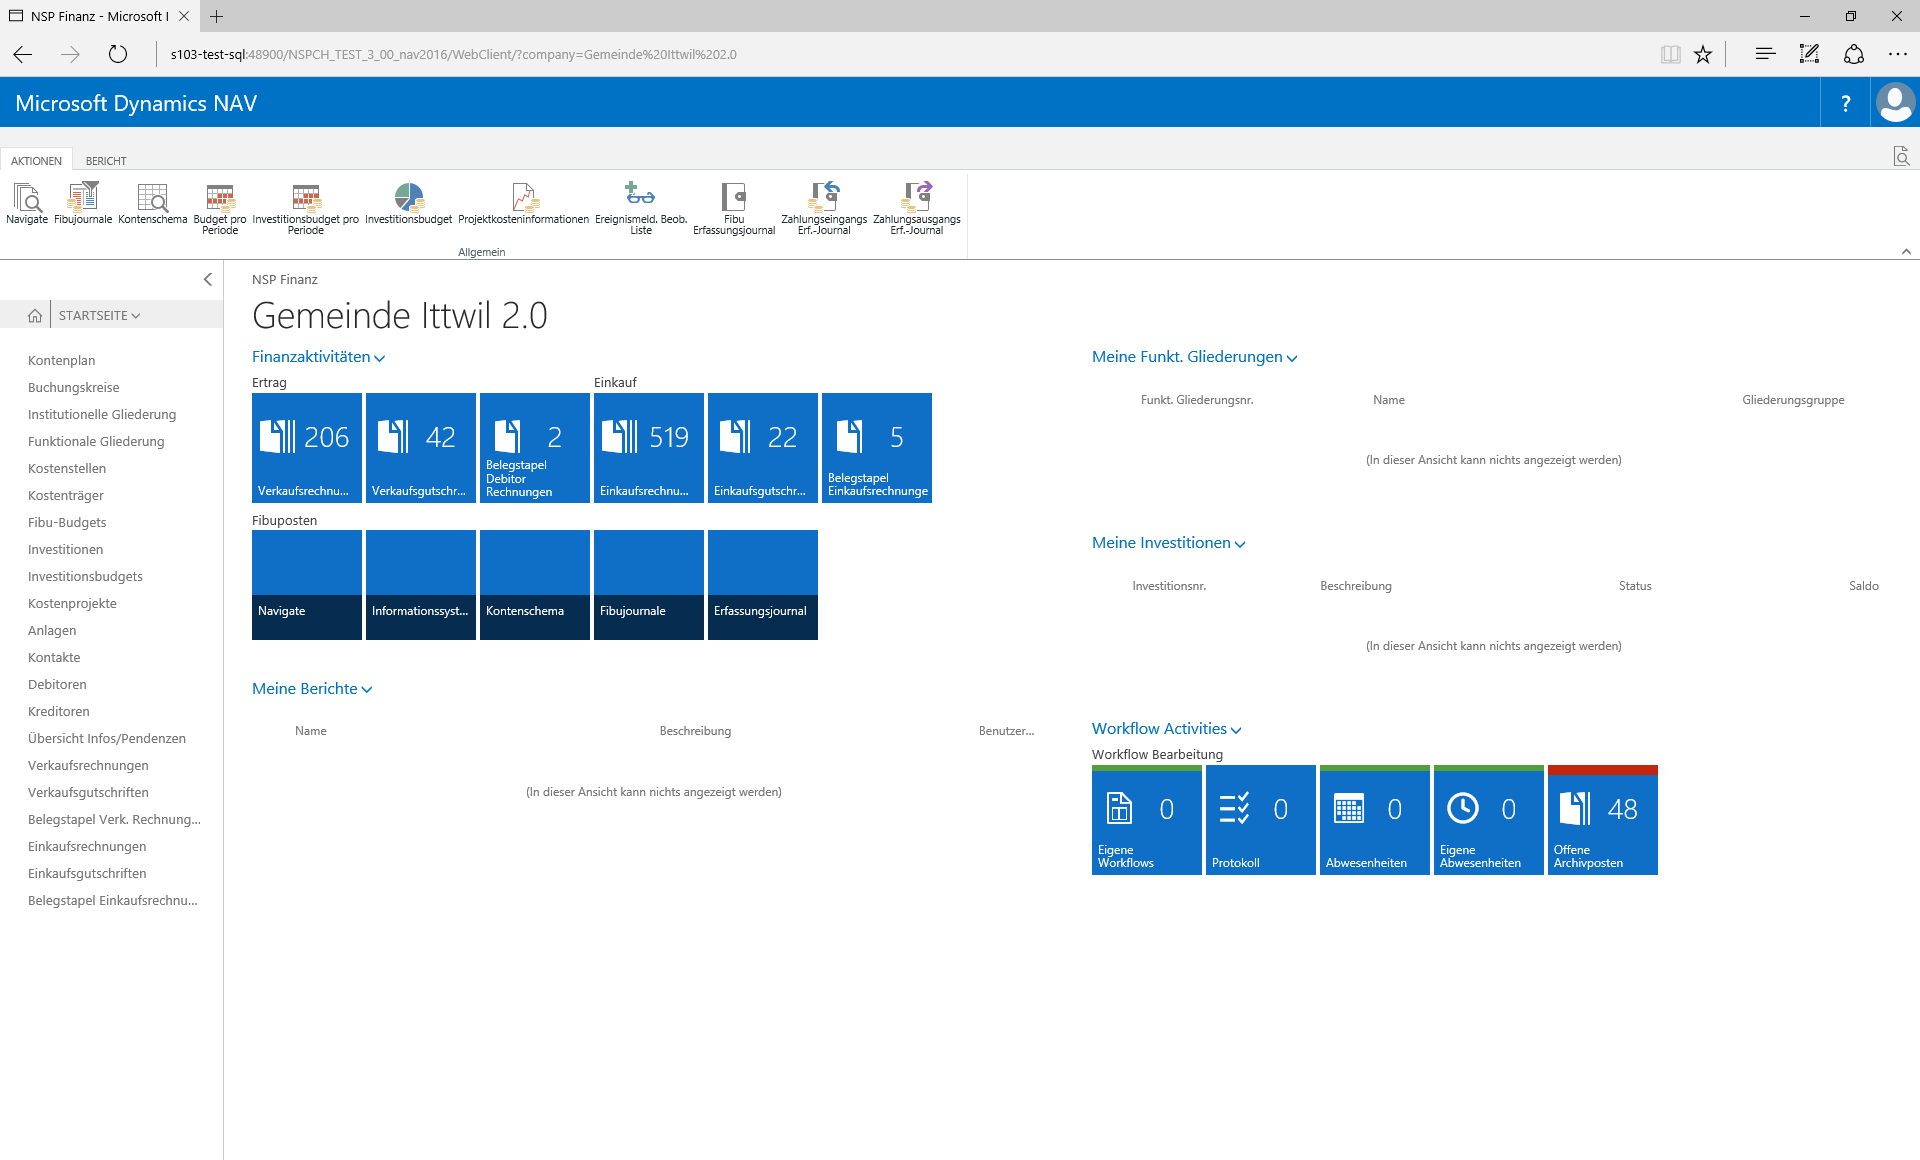Collapse the ribbon with the chevron

[x=1906, y=251]
